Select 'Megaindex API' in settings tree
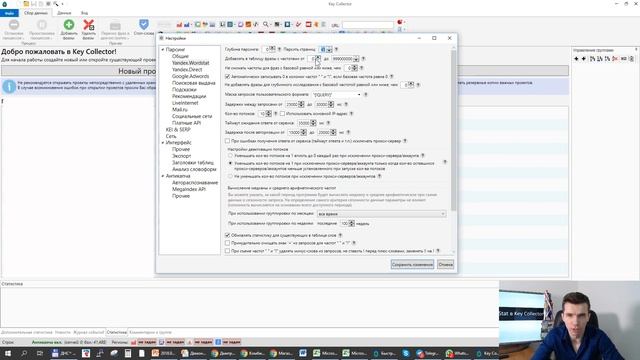The height and width of the screenshot is (360, 640). (x=189, y=189)
